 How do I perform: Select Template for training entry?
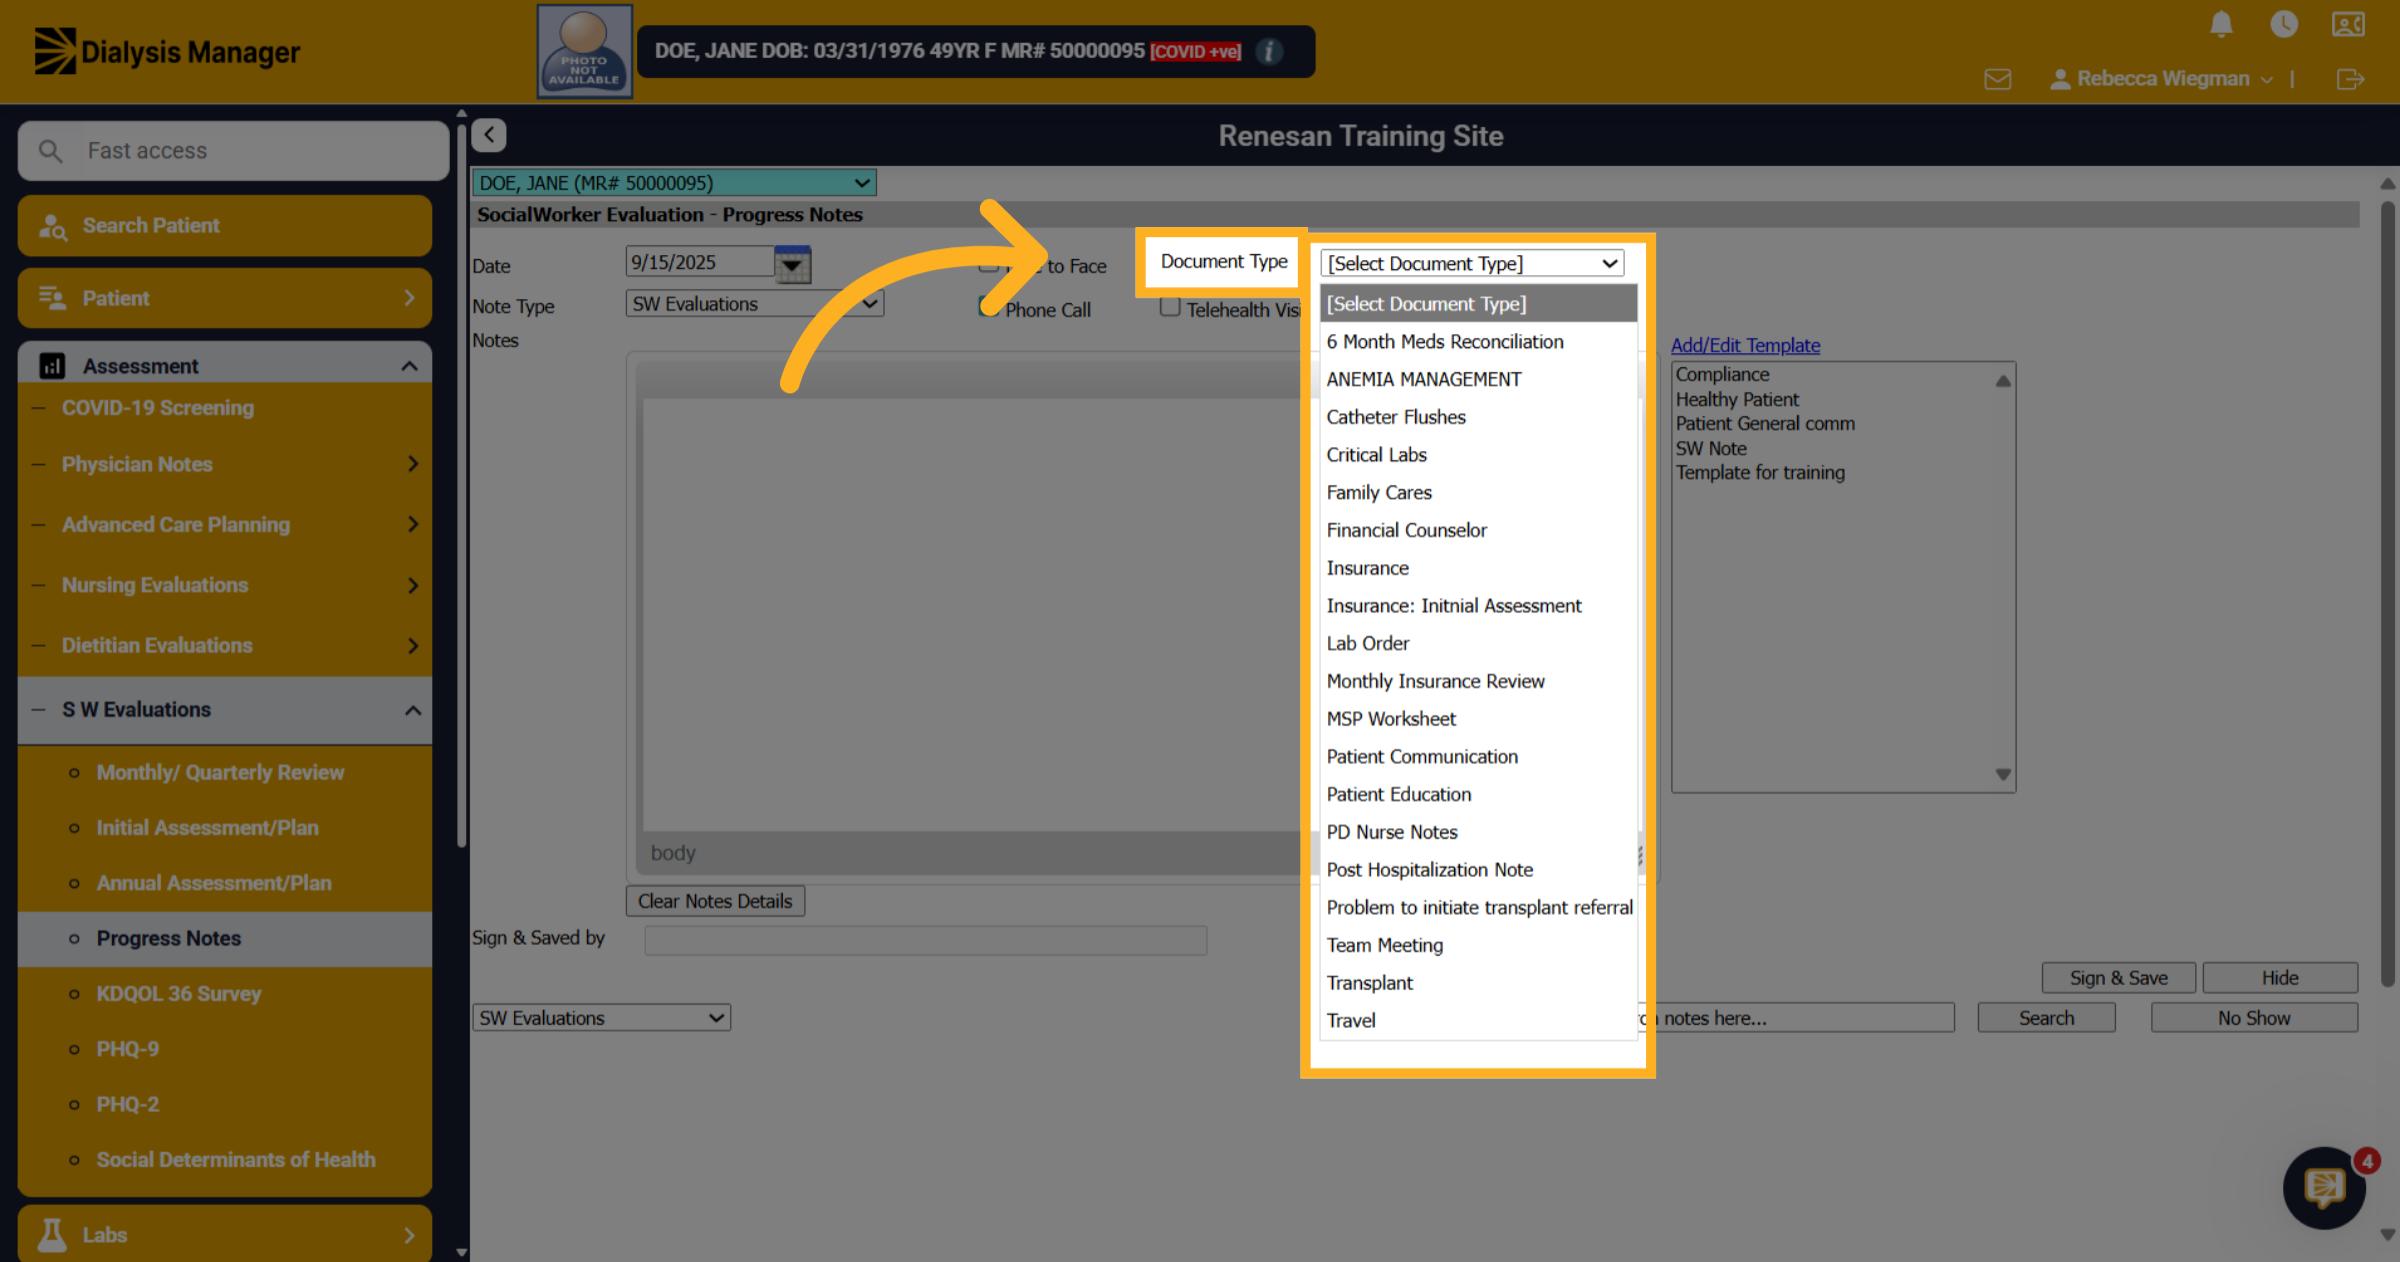(x=1760, y=473)
